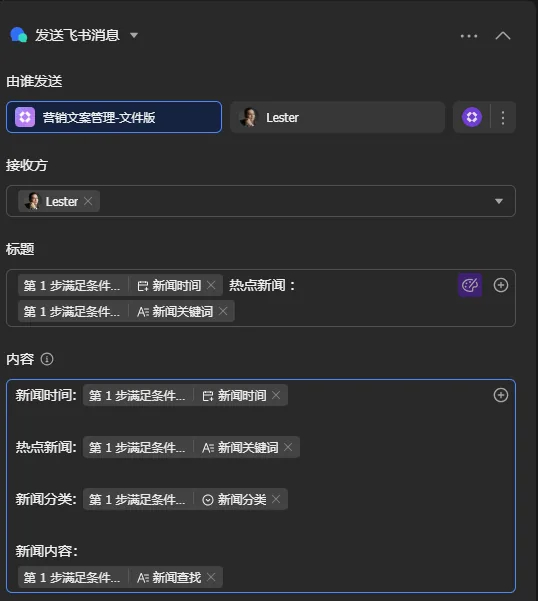The height and width of the screenshot is (601, 538).
Task: Expand the recipient dropdown arrow
Action: (499, 201)
